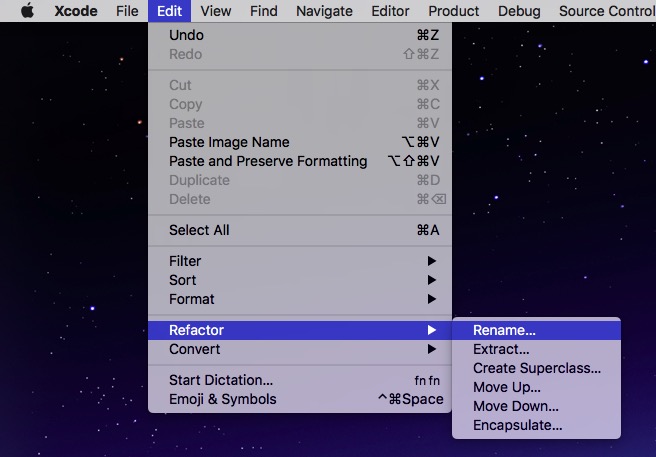Open the Debug menu
Image resolution: width=656 pixels, height=457 pixels.
coord(519,11)
